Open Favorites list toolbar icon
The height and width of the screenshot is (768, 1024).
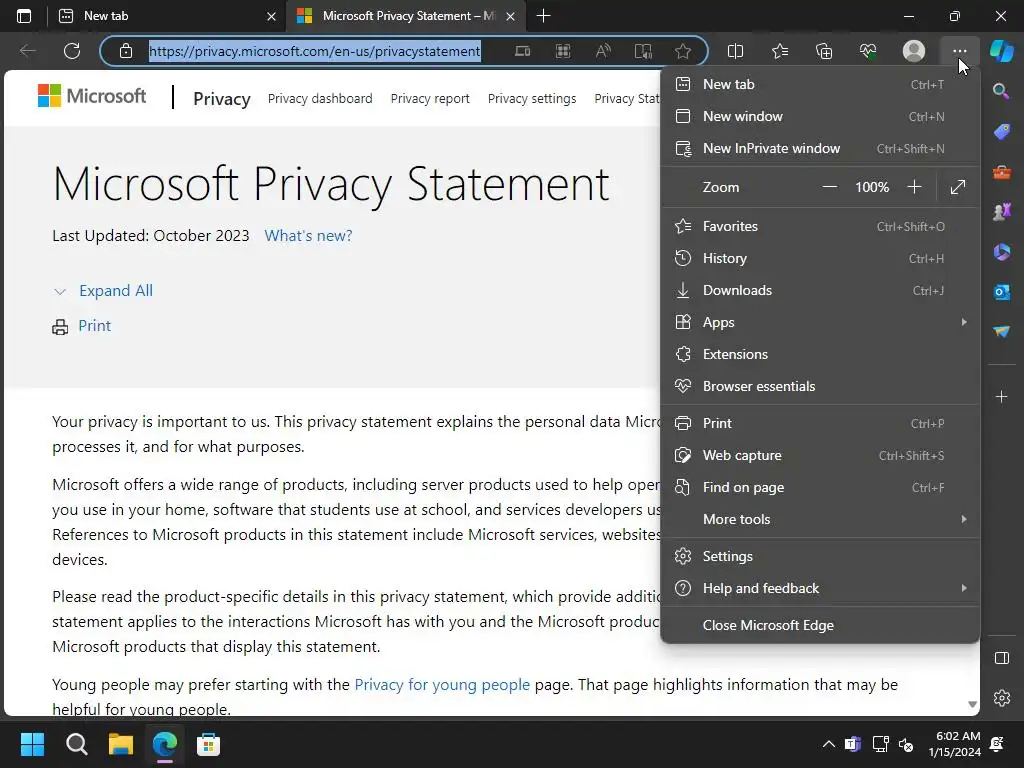(780, 51)
